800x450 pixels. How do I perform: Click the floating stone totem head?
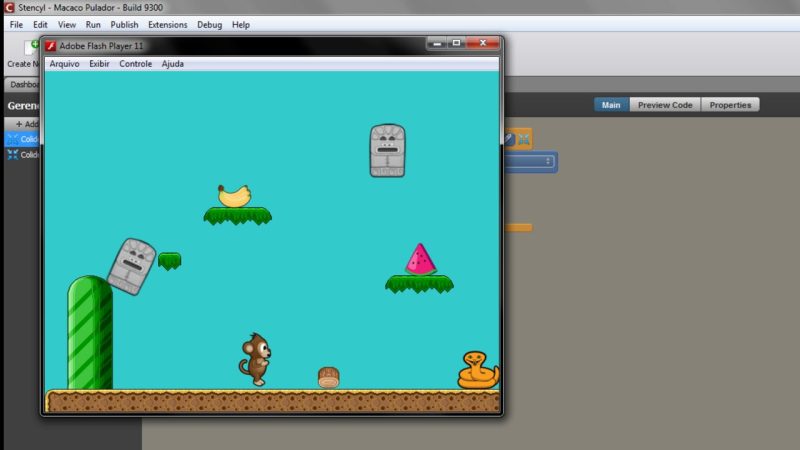388,151
